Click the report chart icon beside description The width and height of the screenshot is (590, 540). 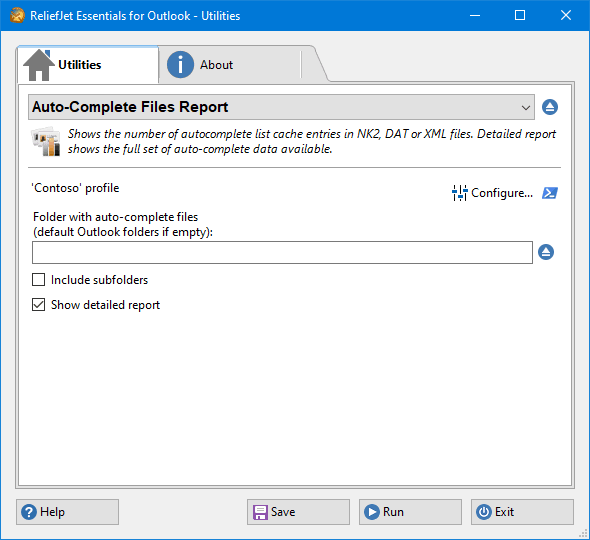coord(46,141)
